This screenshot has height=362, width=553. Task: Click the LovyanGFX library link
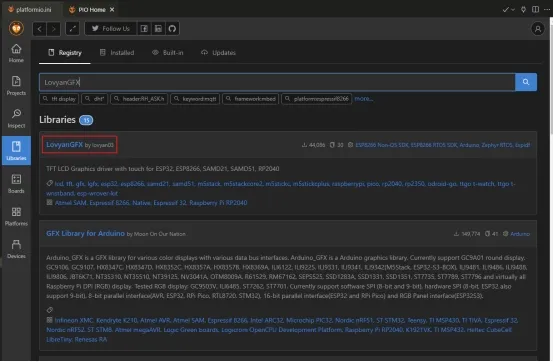coord(65,144)
